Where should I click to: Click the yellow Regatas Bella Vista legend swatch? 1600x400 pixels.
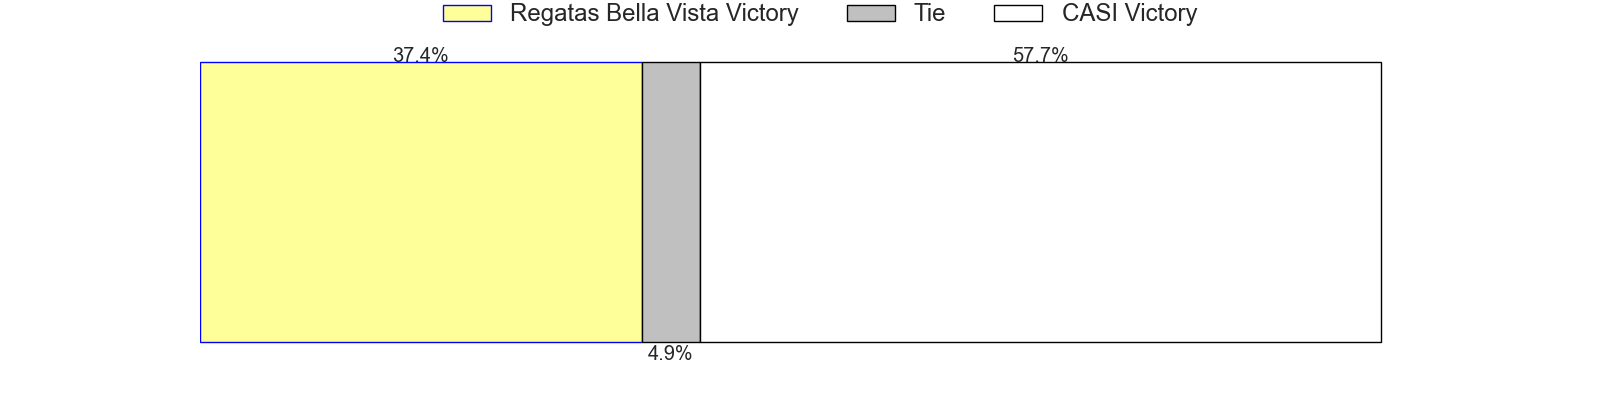click(x=467, y=13)
